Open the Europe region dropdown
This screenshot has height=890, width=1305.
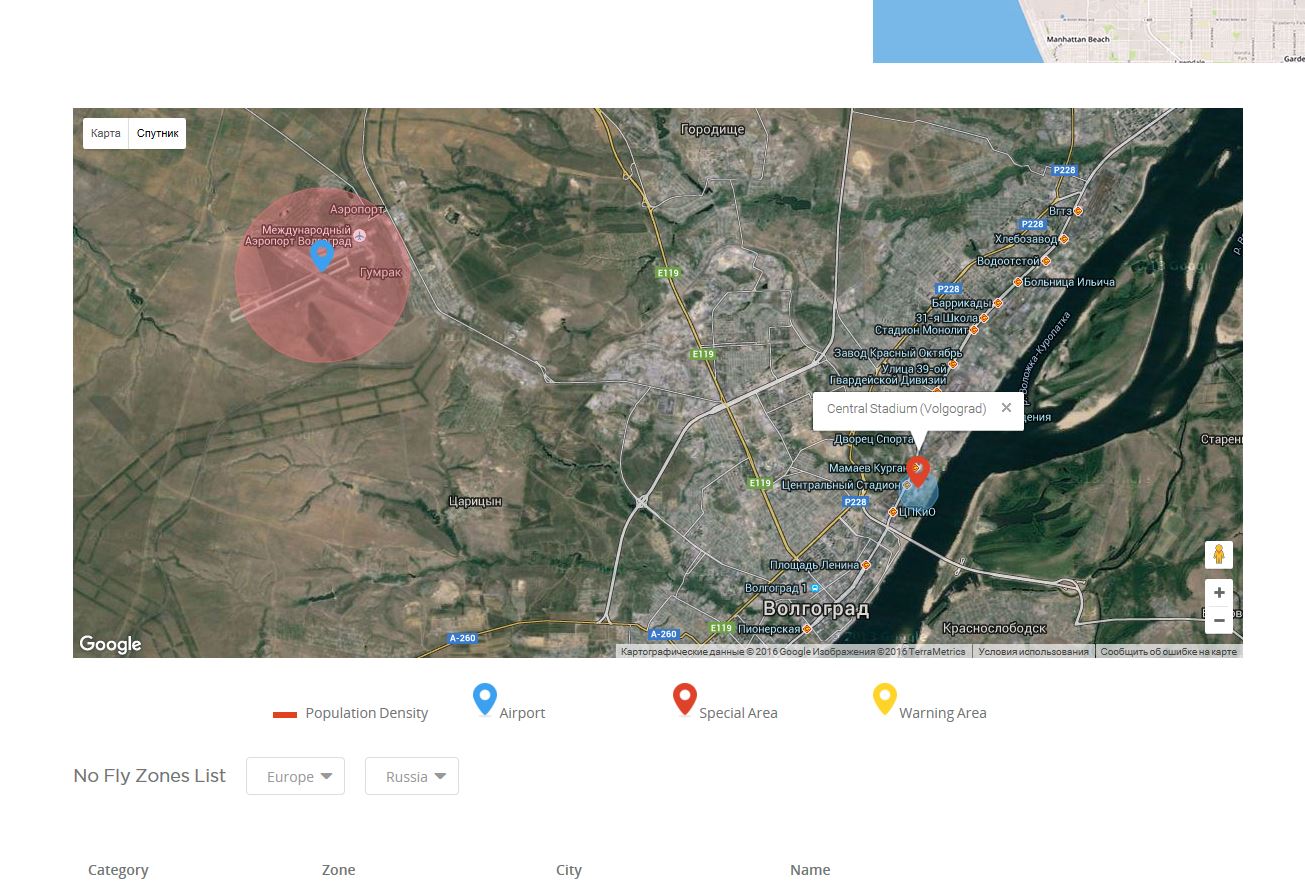coord(295,777)
